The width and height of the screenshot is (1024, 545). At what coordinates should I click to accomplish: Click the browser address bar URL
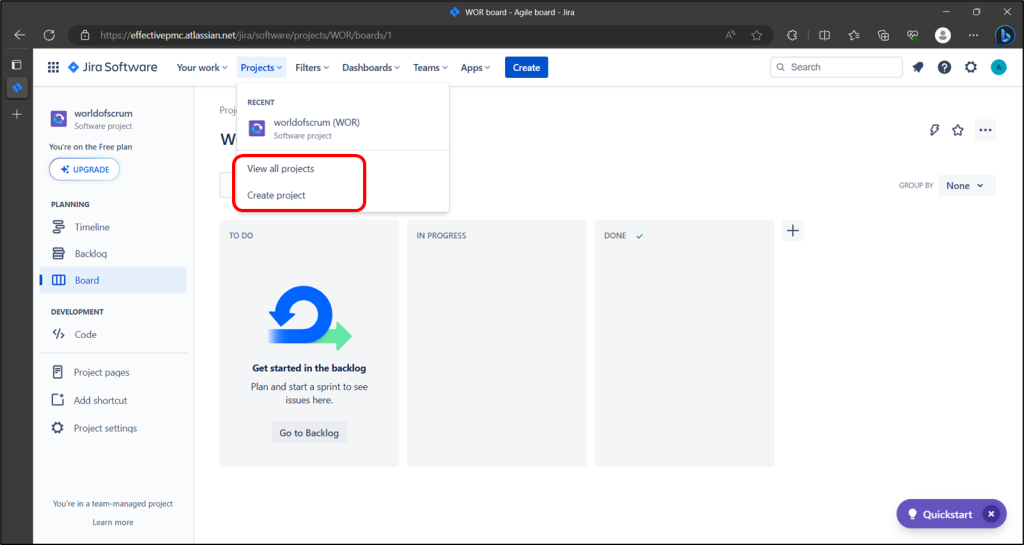click(246, 35)
